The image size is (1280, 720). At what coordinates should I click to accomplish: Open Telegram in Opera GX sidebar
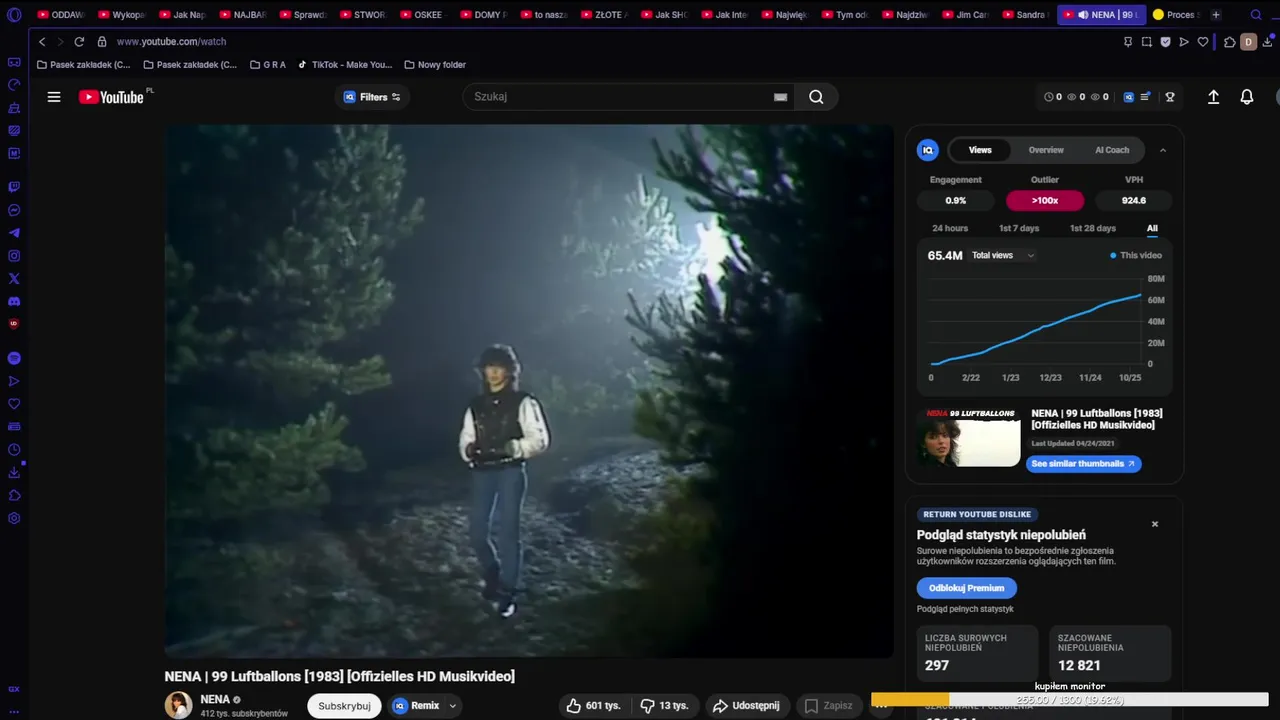point(14,233)
